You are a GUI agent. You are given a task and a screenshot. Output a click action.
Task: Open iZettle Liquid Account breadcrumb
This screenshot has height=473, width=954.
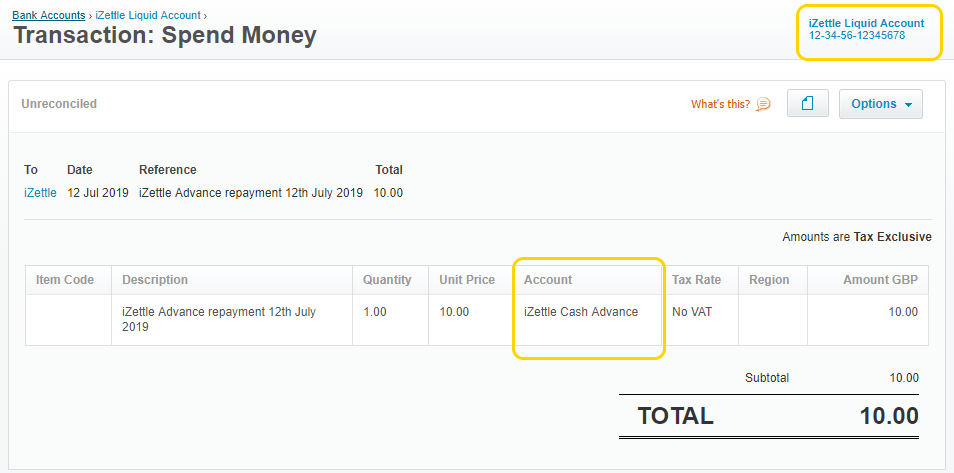click(148, 15)
